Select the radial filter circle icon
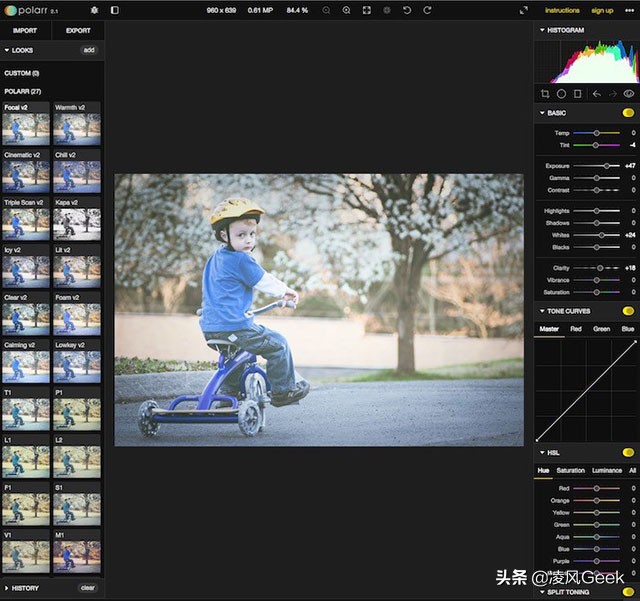 click(x=561, y=94)
